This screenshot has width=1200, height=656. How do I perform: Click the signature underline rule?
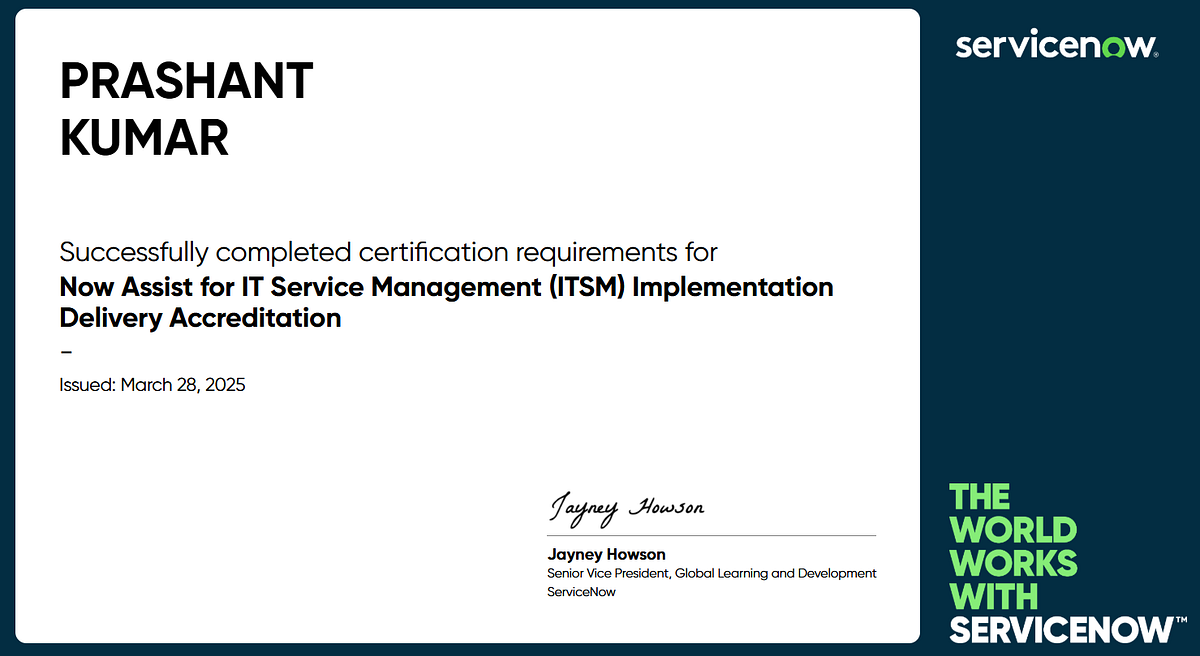tap(711, 533)
